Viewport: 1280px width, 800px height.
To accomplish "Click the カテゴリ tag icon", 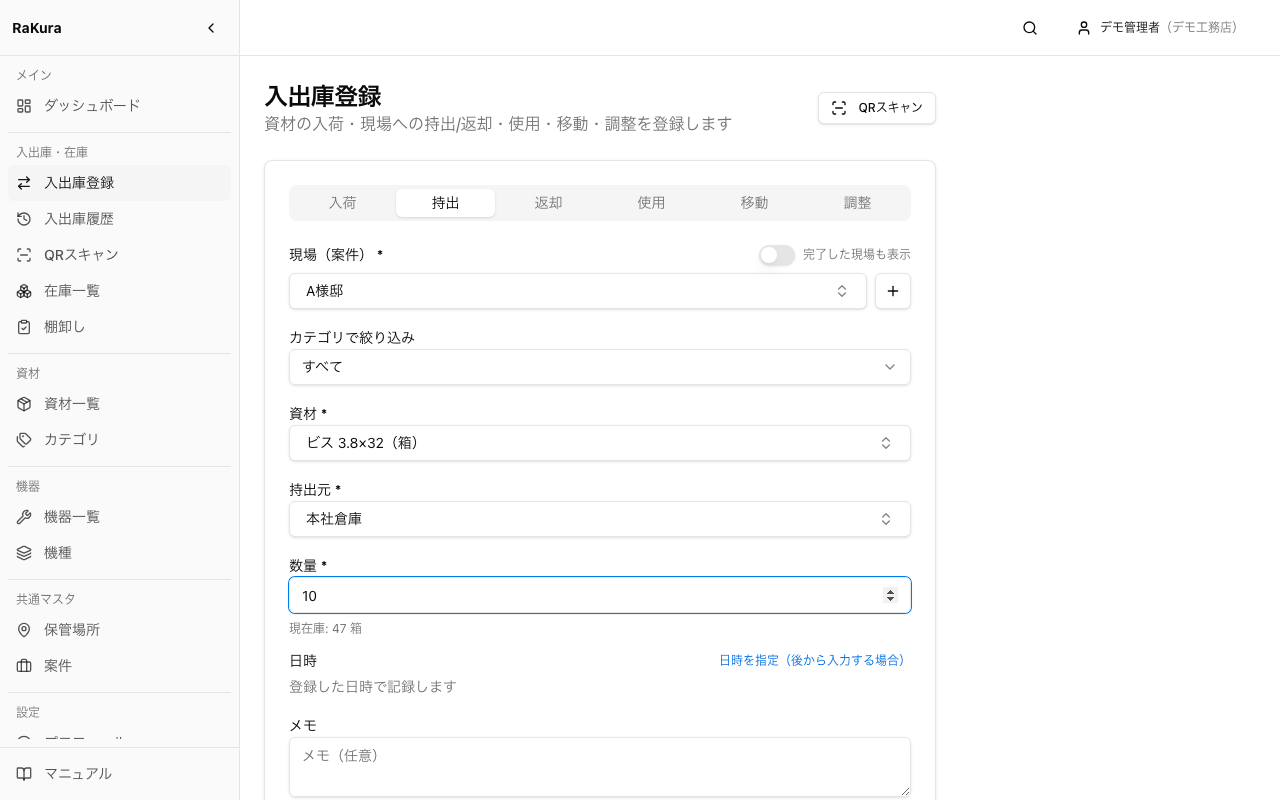I will click(x=24, y=440).
